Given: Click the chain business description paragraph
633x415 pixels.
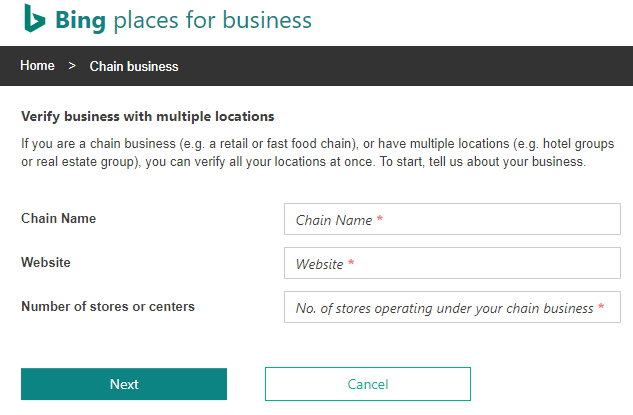Looking at the screenshot, I should [x=317, y=153].
